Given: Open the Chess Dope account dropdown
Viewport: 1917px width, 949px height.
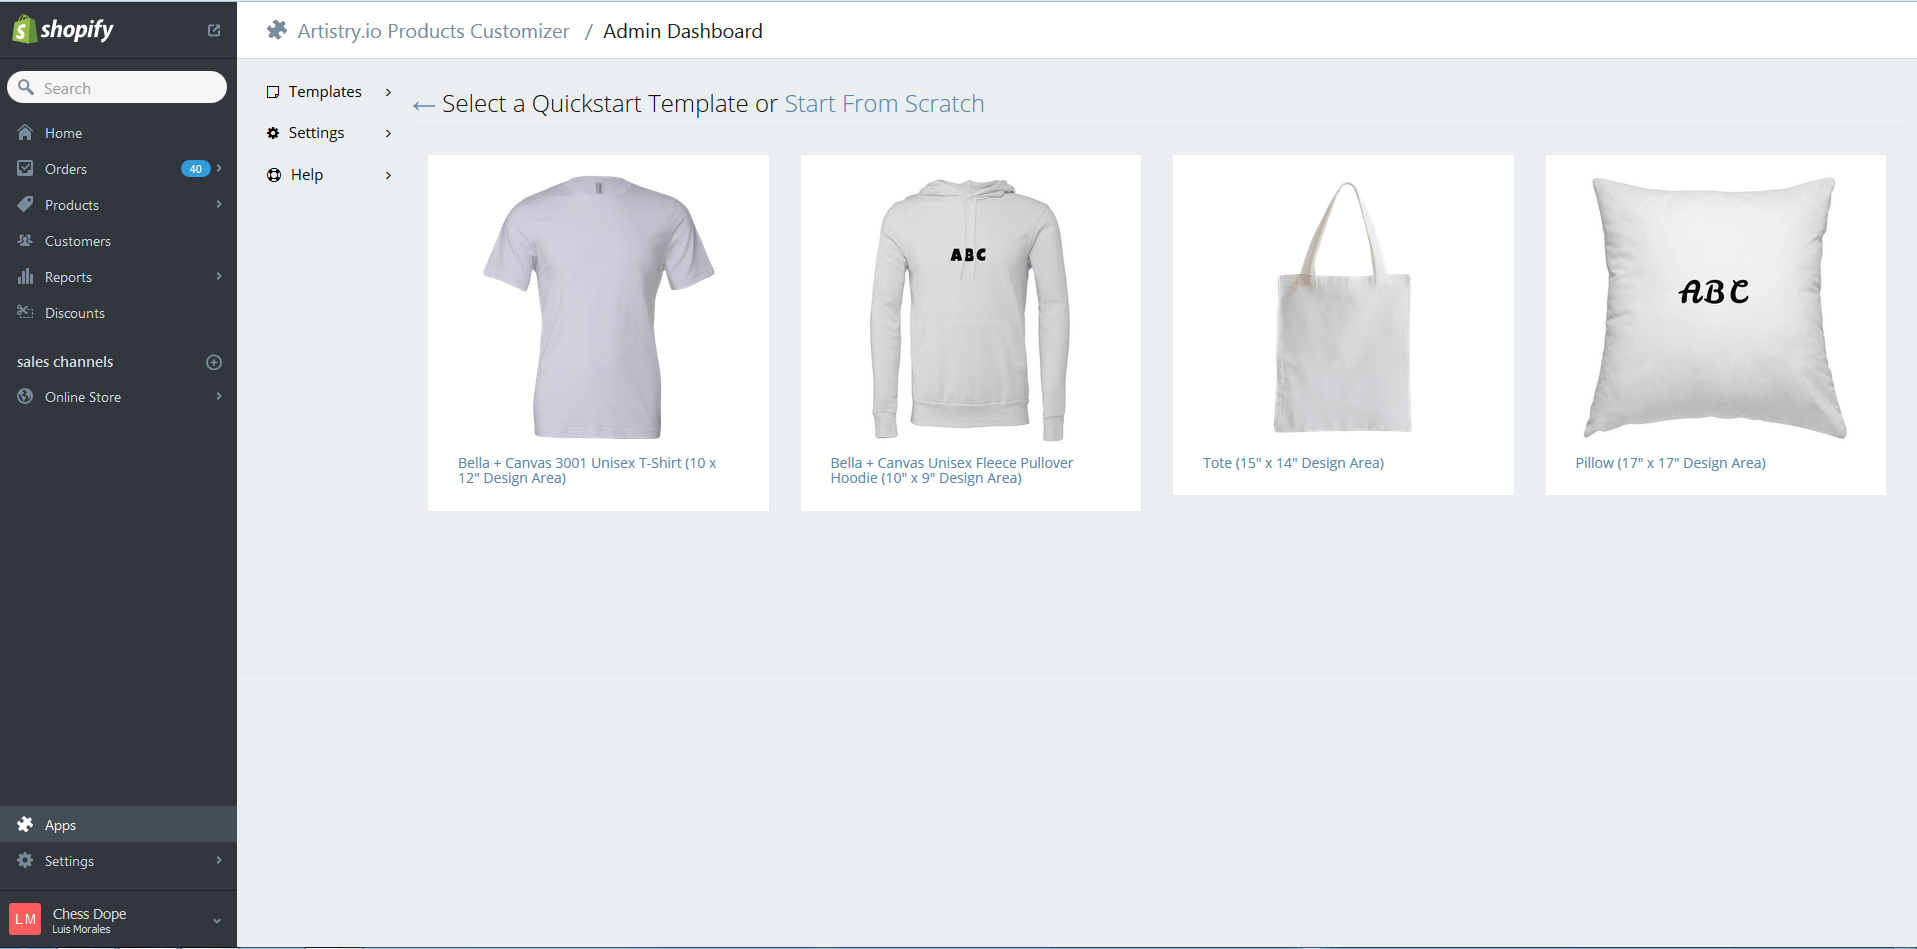Looking at the screenshot, I should (217, 920).
